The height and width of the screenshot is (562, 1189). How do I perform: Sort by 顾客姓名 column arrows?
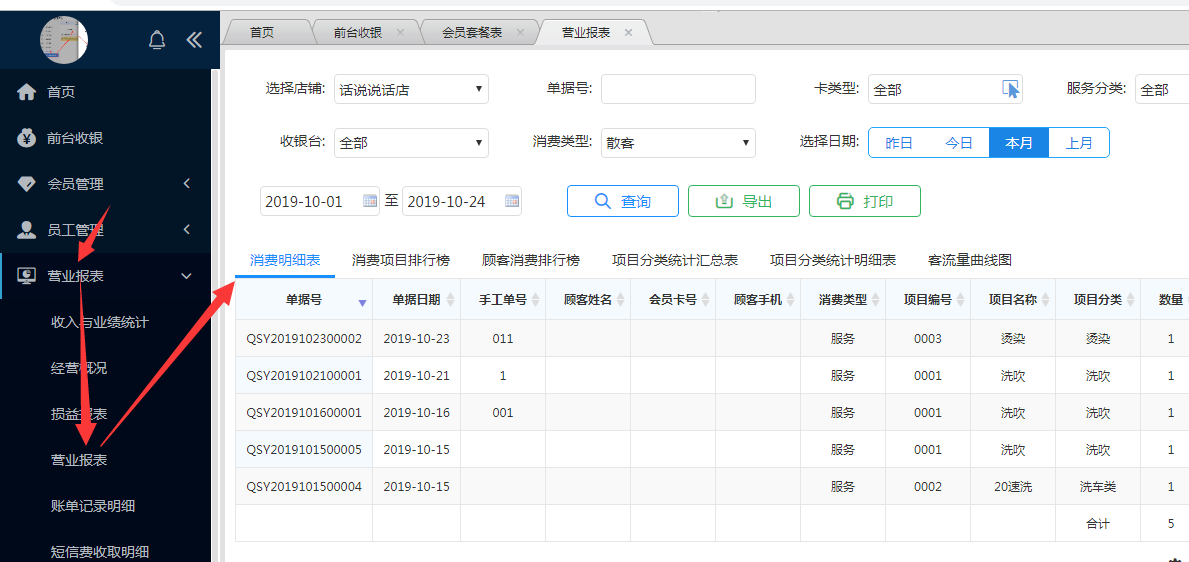pos(621,300)
